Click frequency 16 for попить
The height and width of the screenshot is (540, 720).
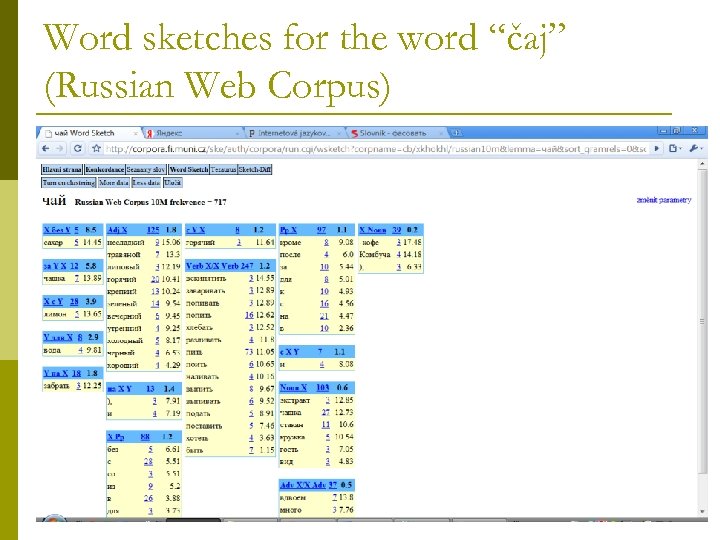[x=249, y=315]
